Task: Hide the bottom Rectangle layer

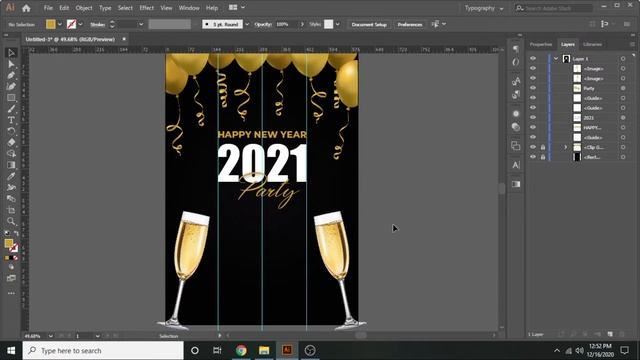Action: coord(533,156)
